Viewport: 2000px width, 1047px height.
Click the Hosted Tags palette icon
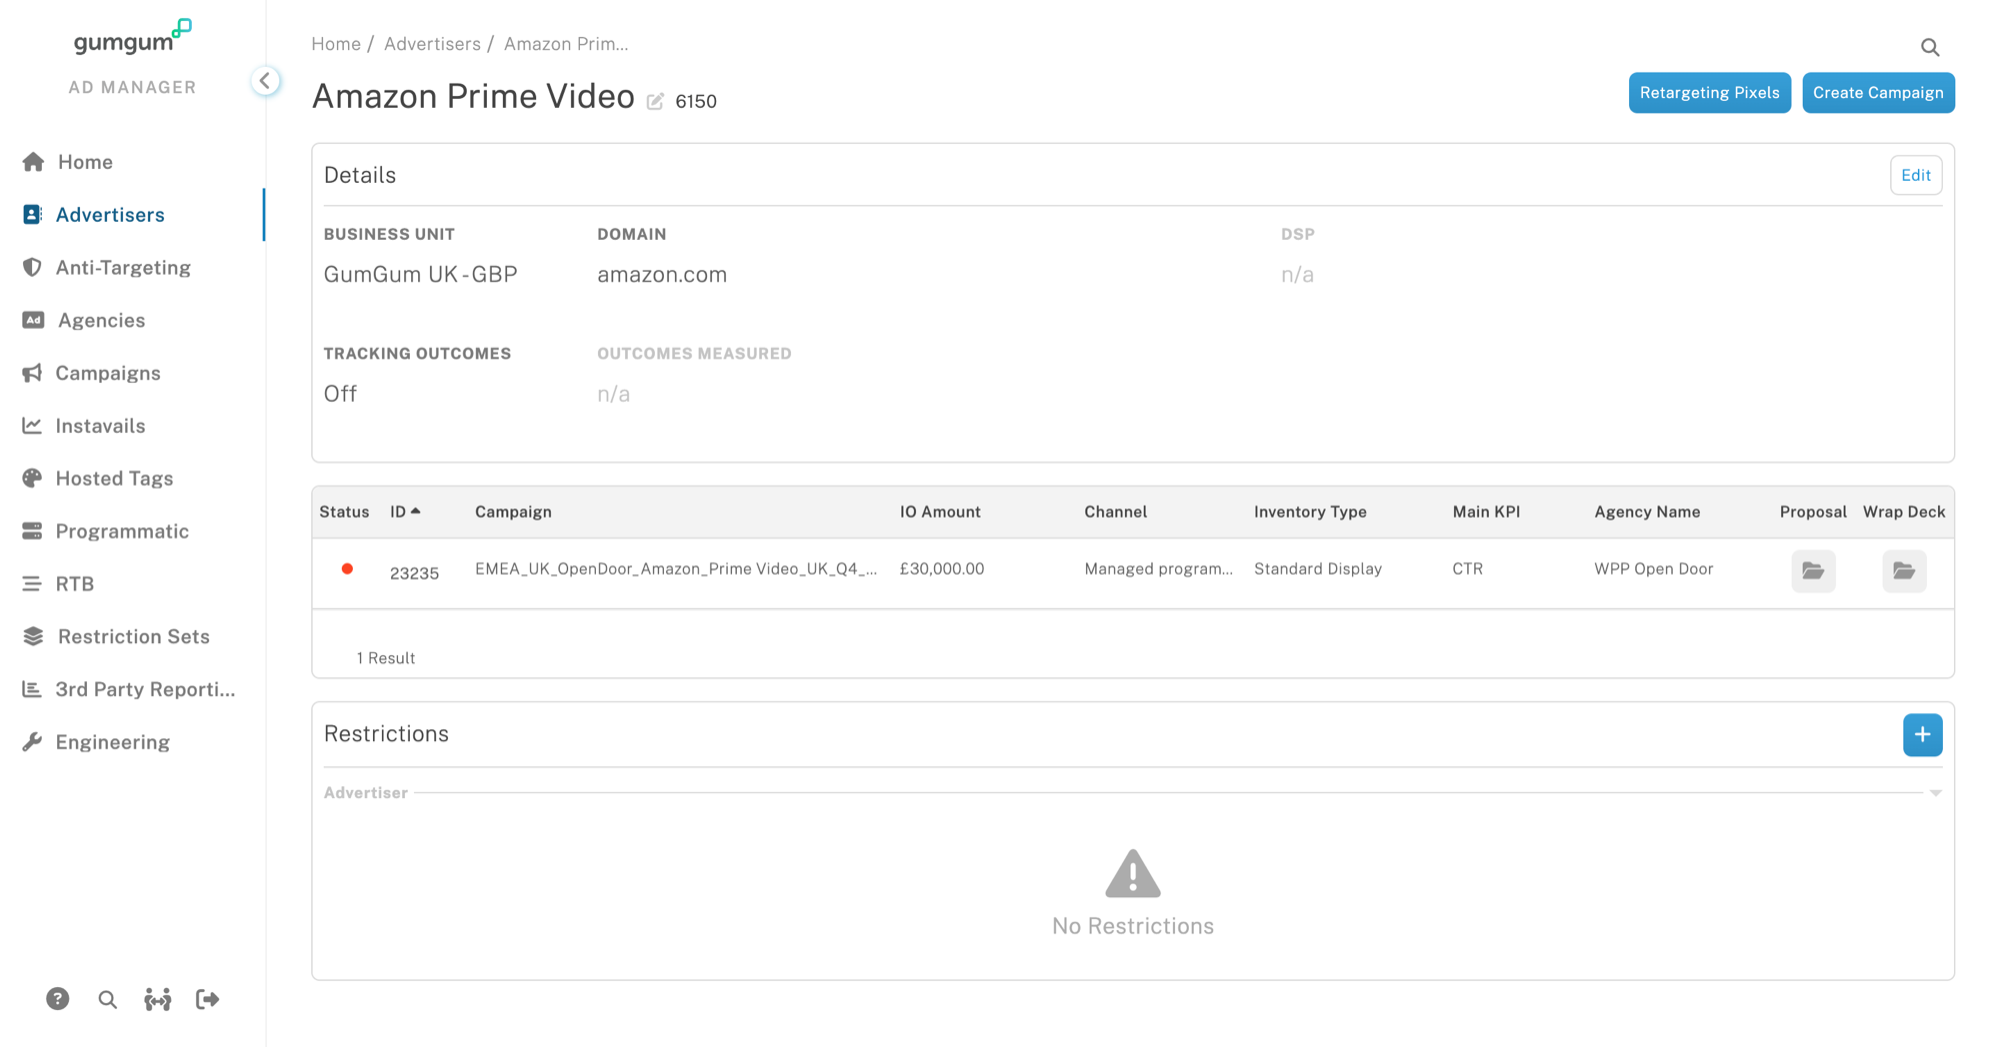tap(32, 478)
